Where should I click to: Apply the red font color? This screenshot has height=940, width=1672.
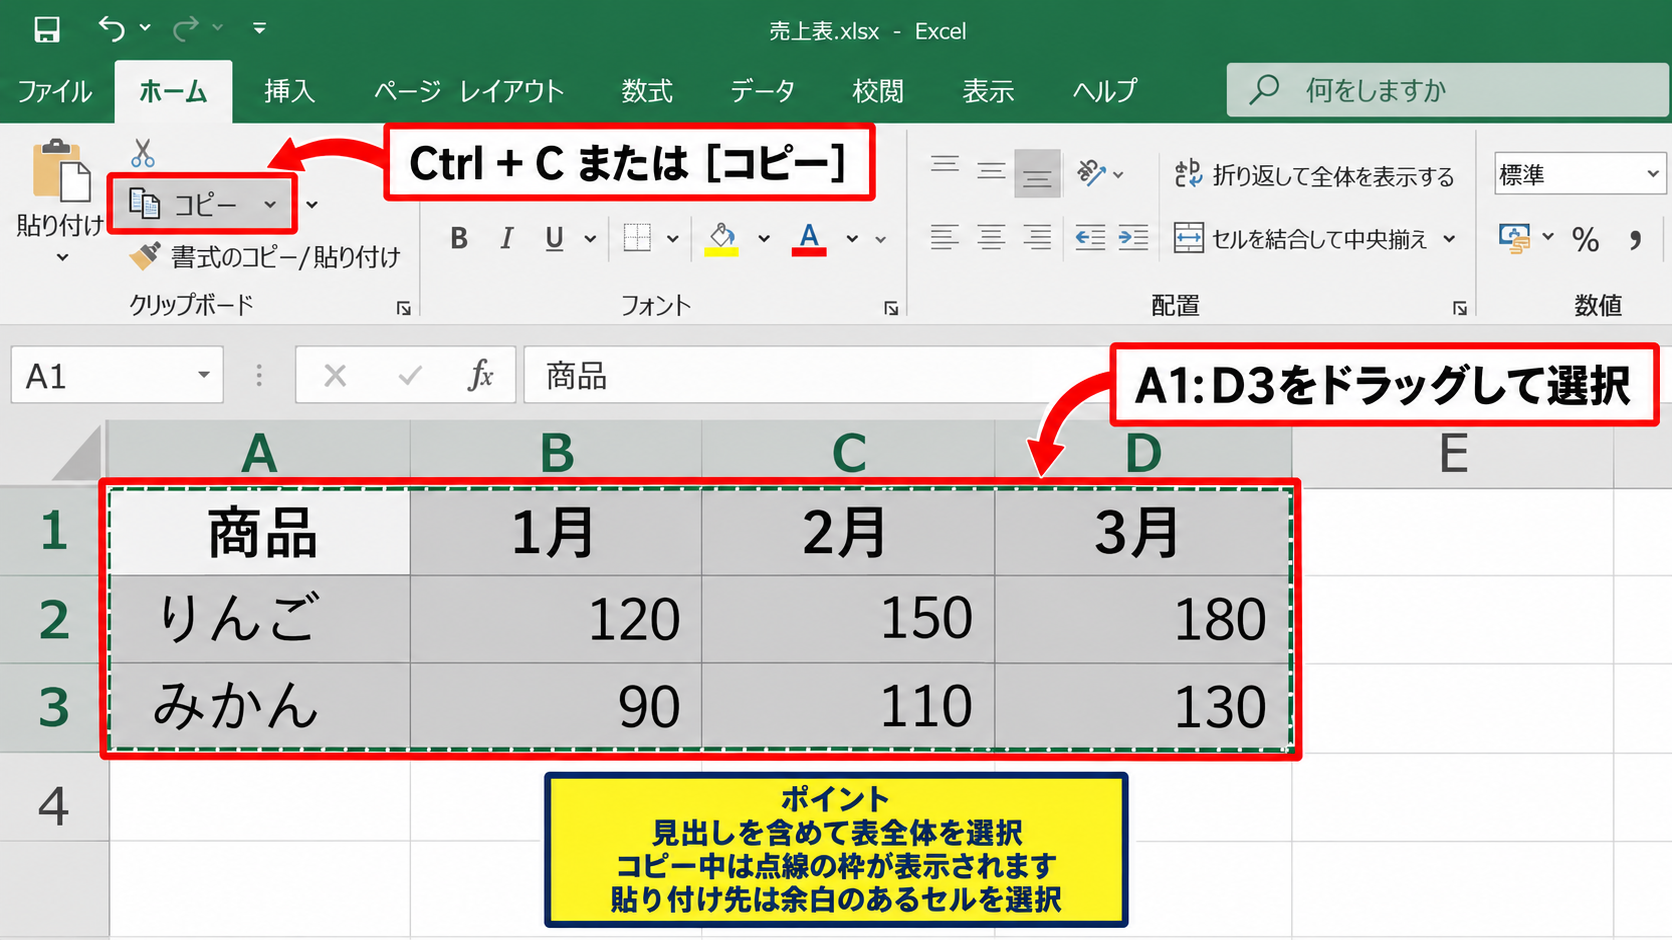[x=809, y=238]
